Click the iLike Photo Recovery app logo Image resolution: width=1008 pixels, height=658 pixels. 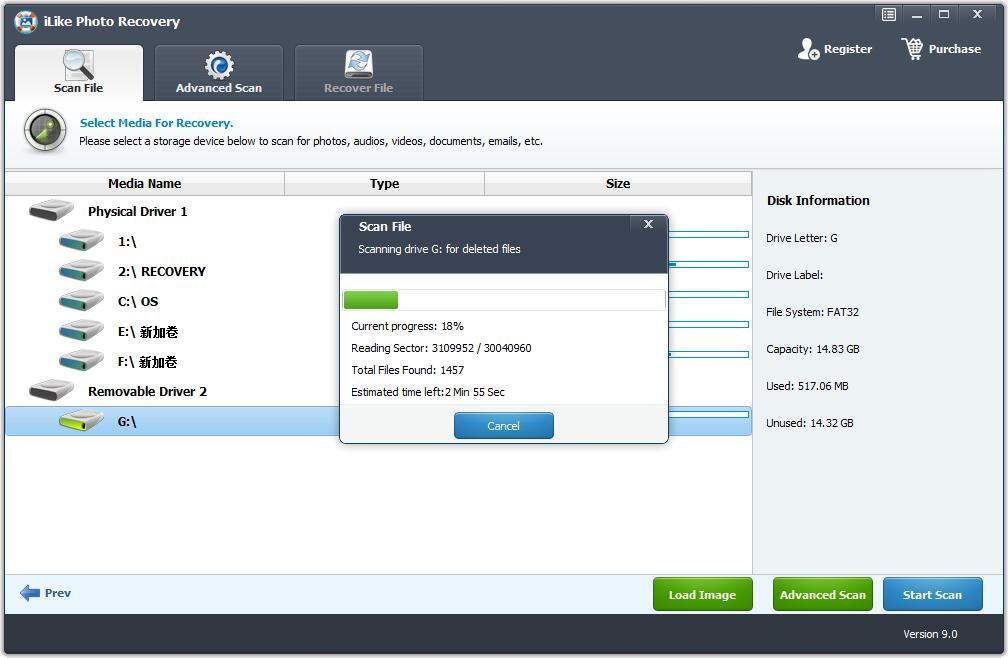(x=26, y=21)
